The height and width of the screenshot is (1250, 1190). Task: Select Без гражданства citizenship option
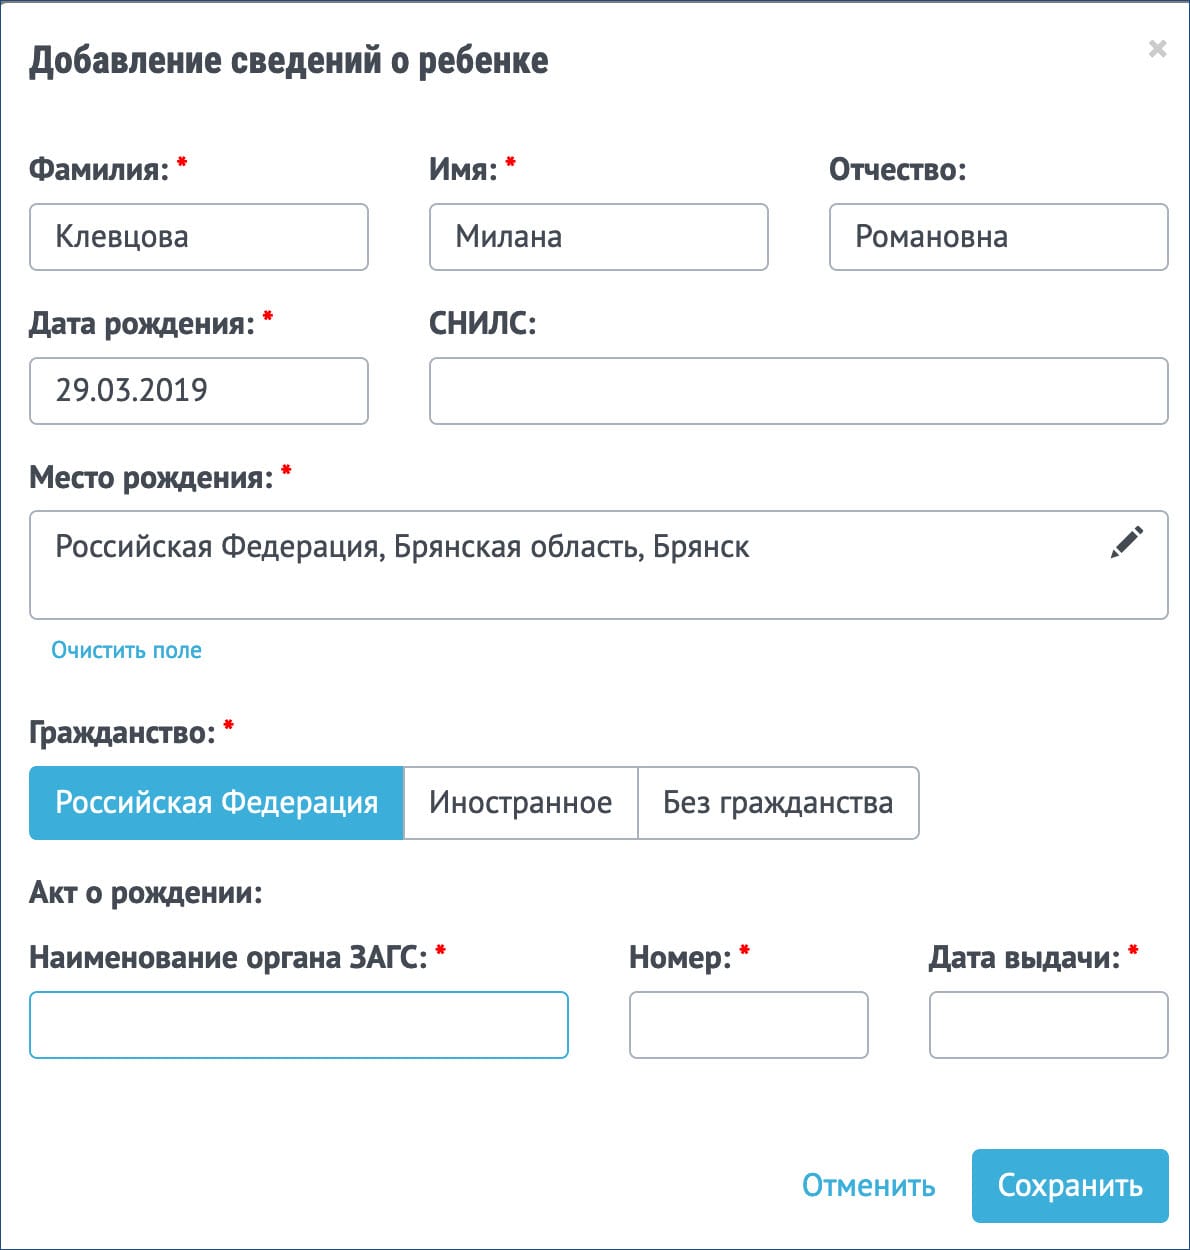click(777, 803)
